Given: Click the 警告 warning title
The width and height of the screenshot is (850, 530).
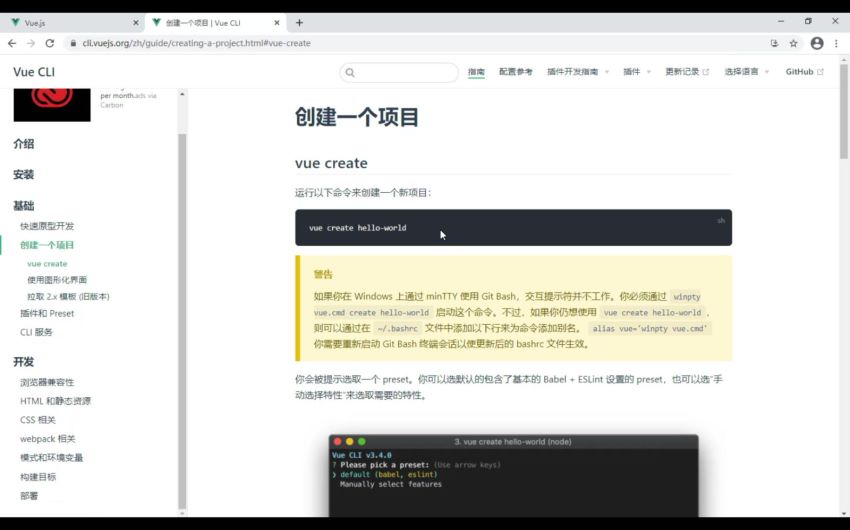Looking at the screenshot, I should pyautogui.click(x=323, y=274).
